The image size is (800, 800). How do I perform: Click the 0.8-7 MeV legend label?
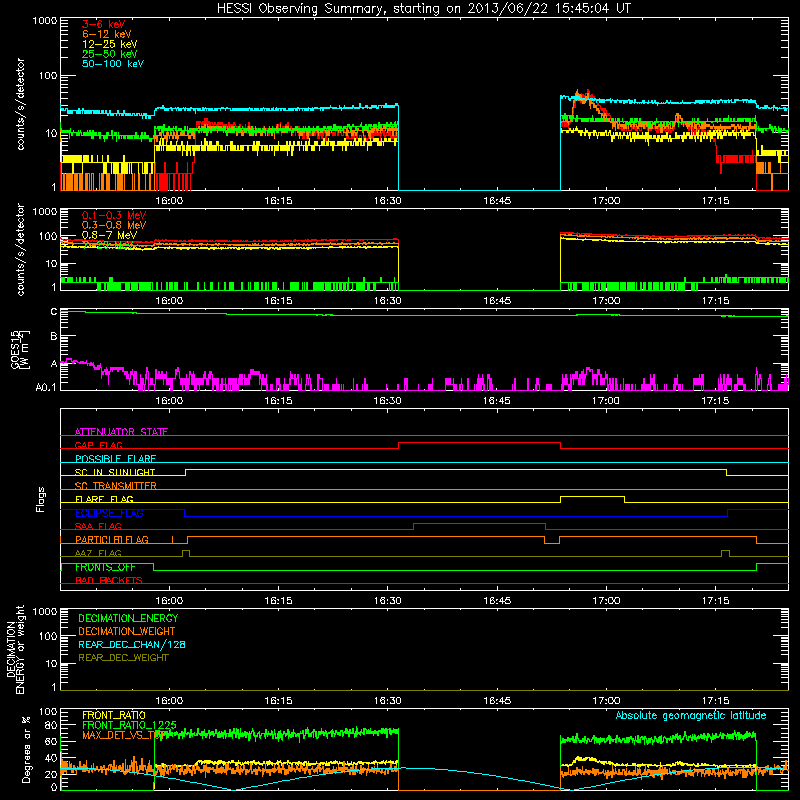pyautogui.click(x=109, y=235)
